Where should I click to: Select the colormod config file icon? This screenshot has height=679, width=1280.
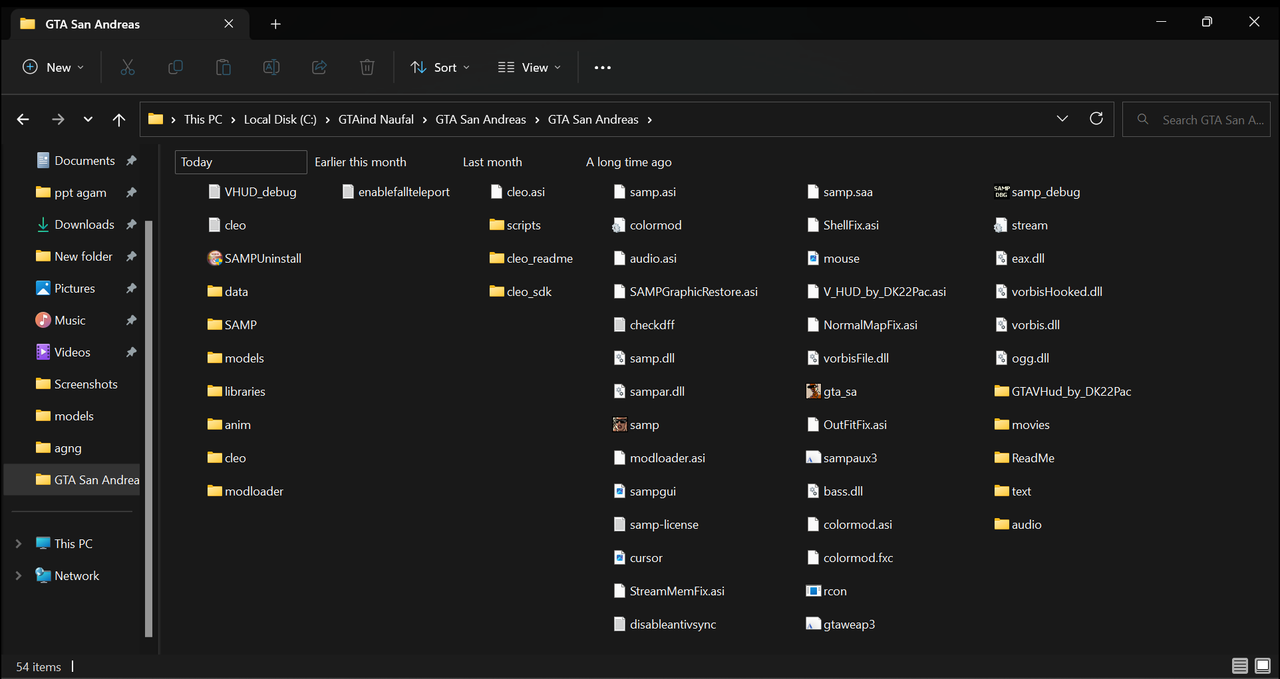click(x=620, y=225)
